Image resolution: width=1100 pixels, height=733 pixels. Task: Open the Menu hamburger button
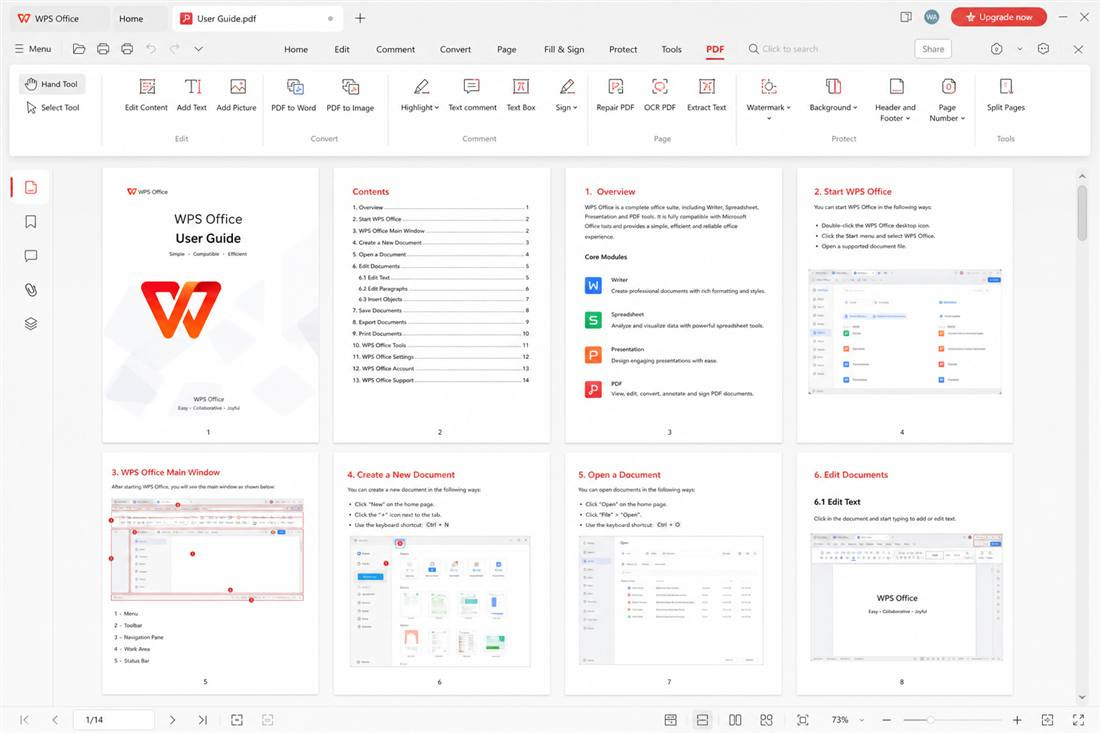(33, 49)
